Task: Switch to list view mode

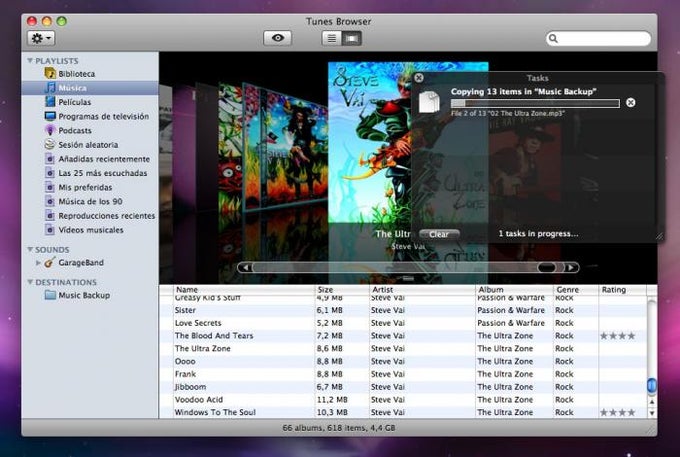Action: coord(332,38)
